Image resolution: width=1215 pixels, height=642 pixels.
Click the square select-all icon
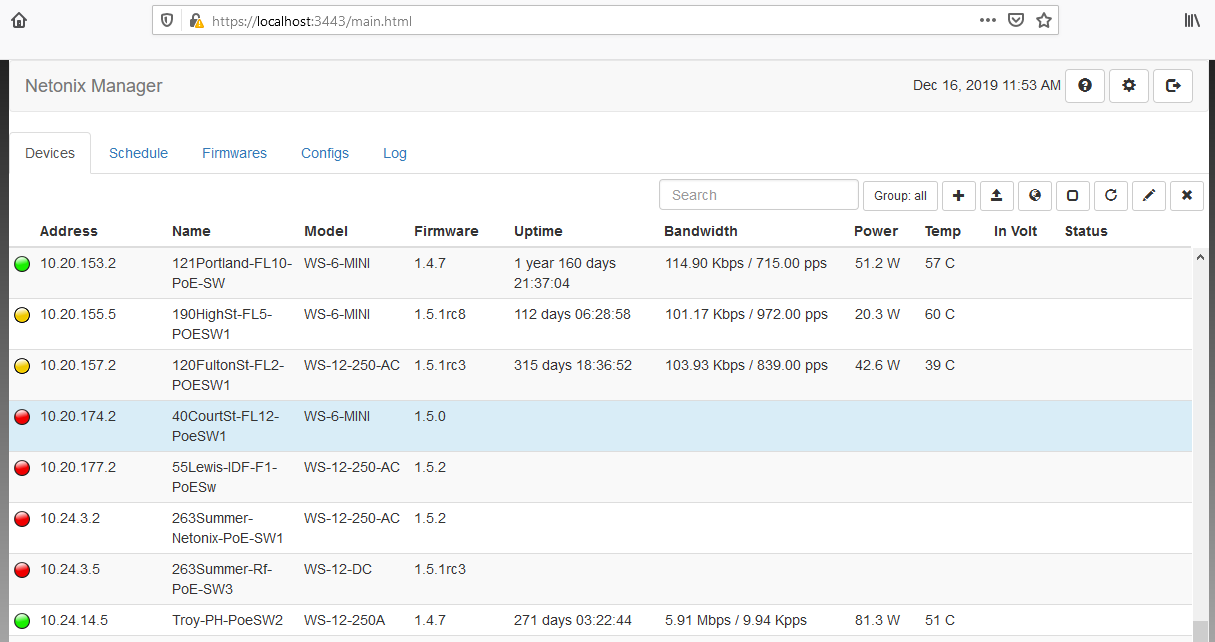click(1072, 196)
